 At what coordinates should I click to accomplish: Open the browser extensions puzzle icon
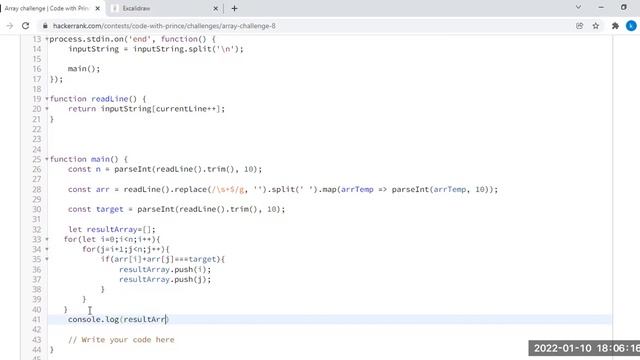(x=615, y=26)
